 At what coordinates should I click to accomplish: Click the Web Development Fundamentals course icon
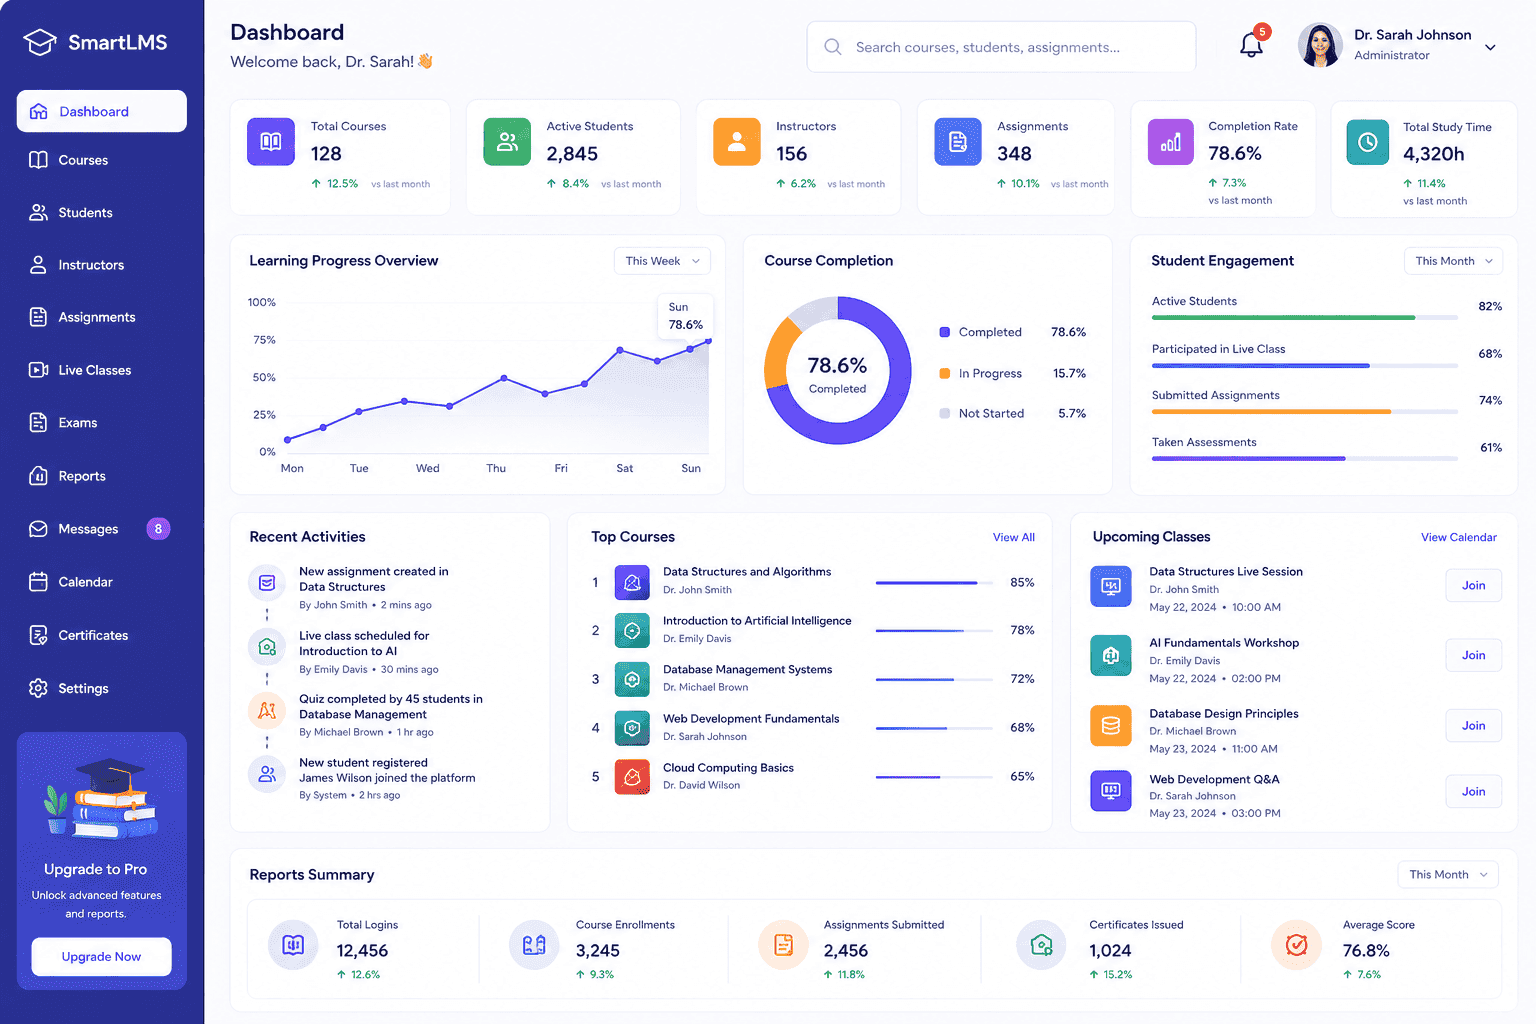632,729
